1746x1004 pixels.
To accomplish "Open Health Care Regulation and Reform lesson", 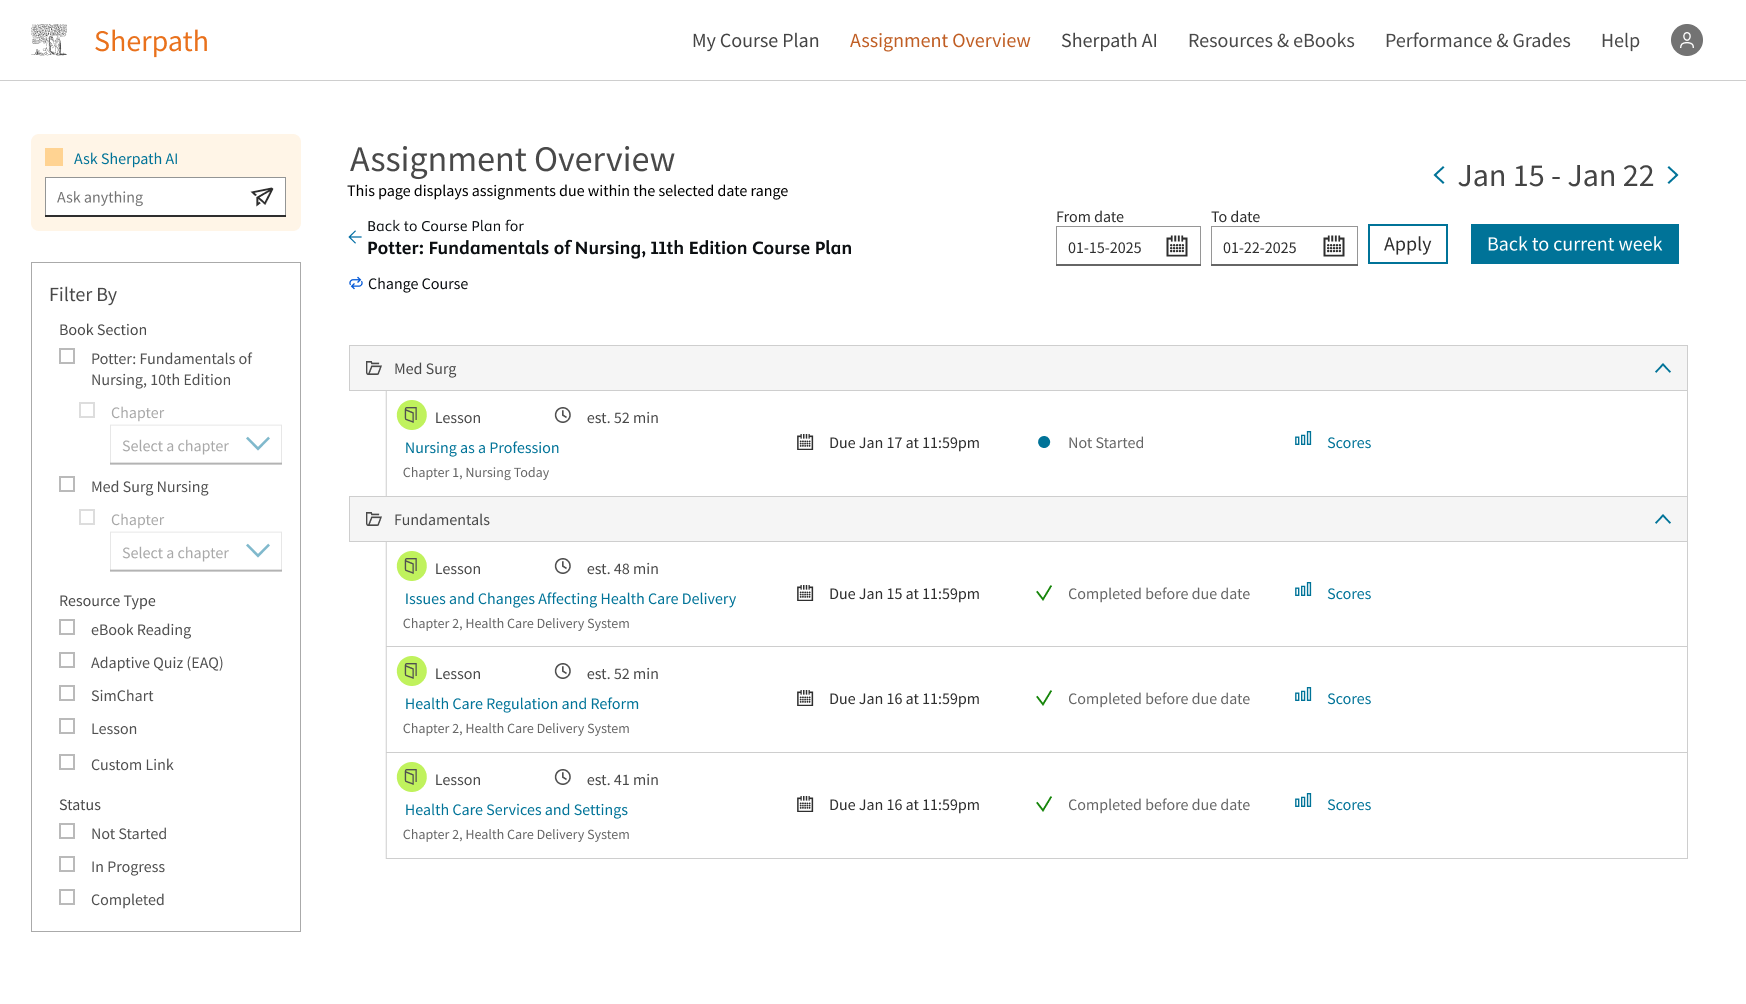I will tap(522, 704).
